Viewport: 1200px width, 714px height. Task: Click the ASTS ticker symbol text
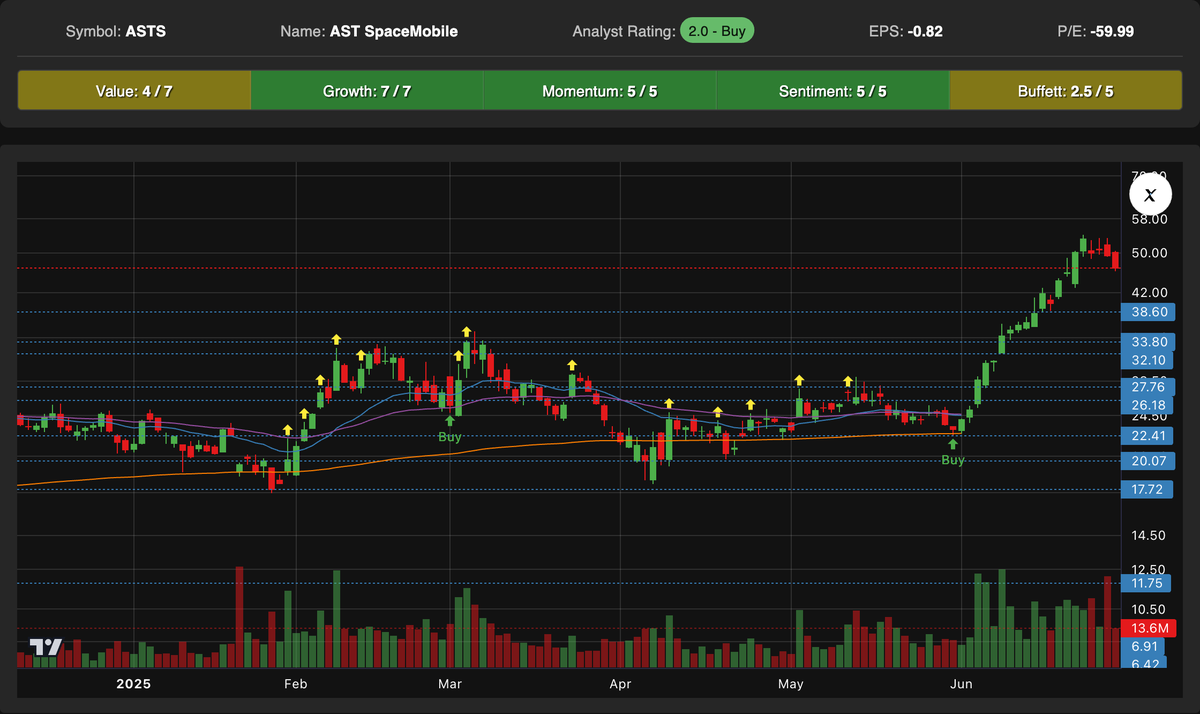(146, 31)
